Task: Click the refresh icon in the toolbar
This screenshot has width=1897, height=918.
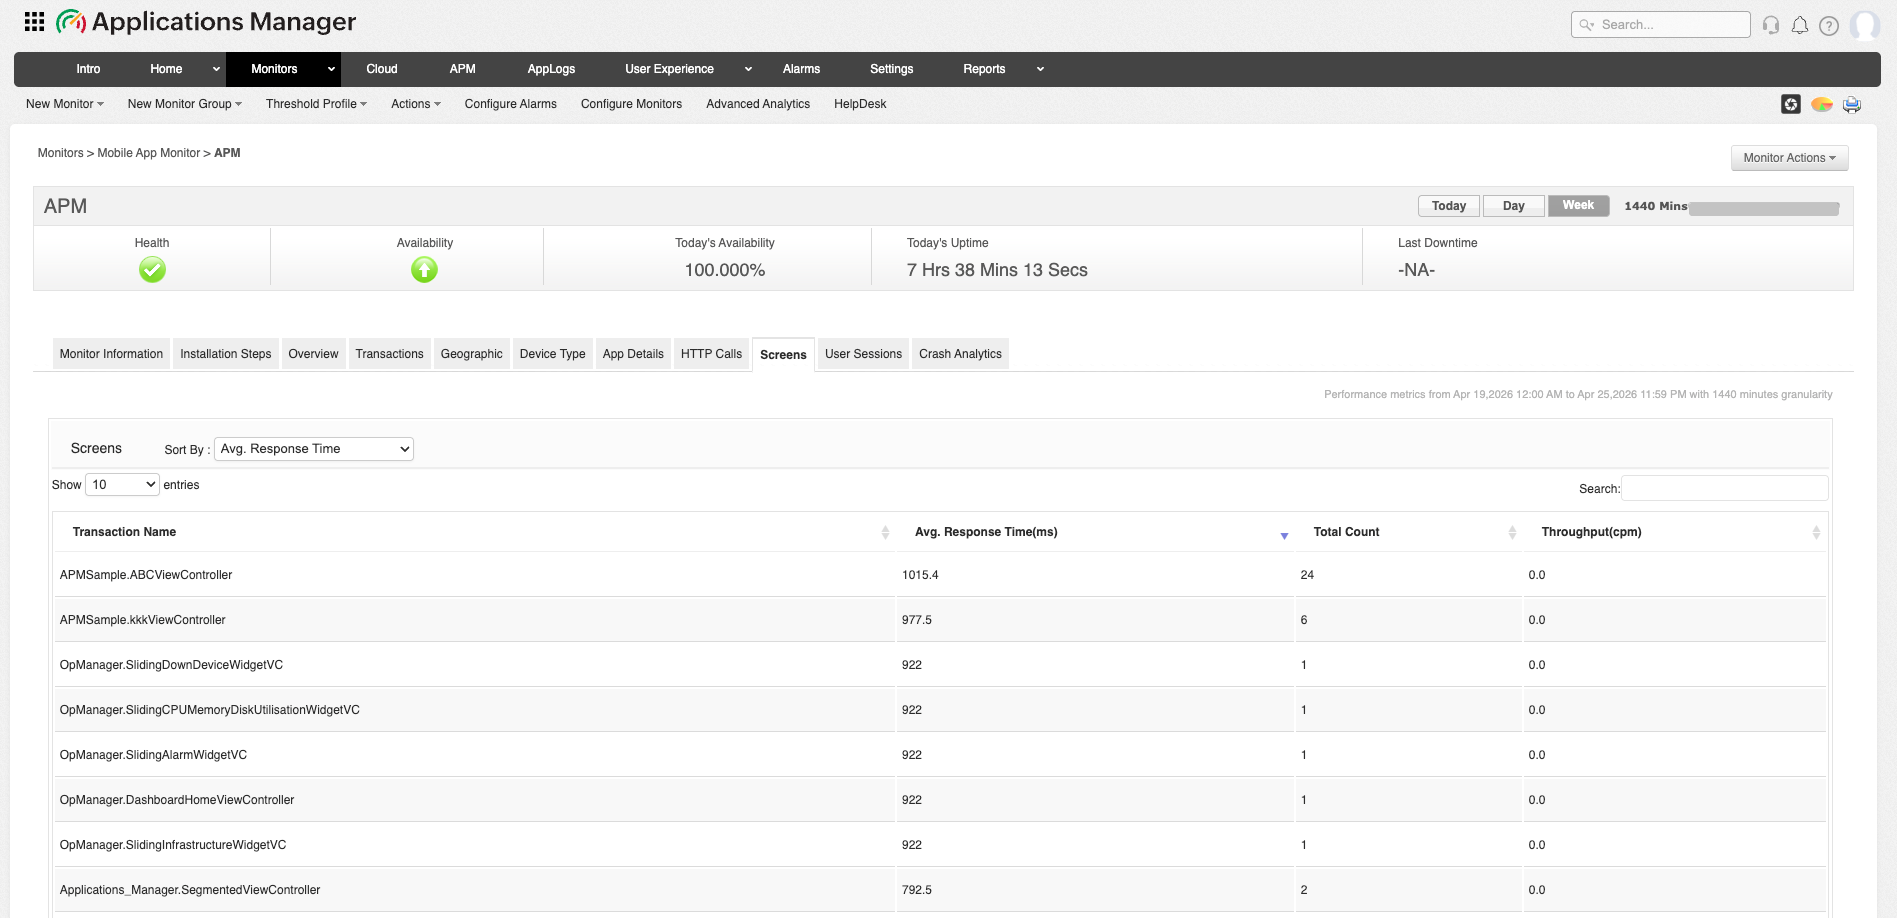Action: pos(1791,104)
